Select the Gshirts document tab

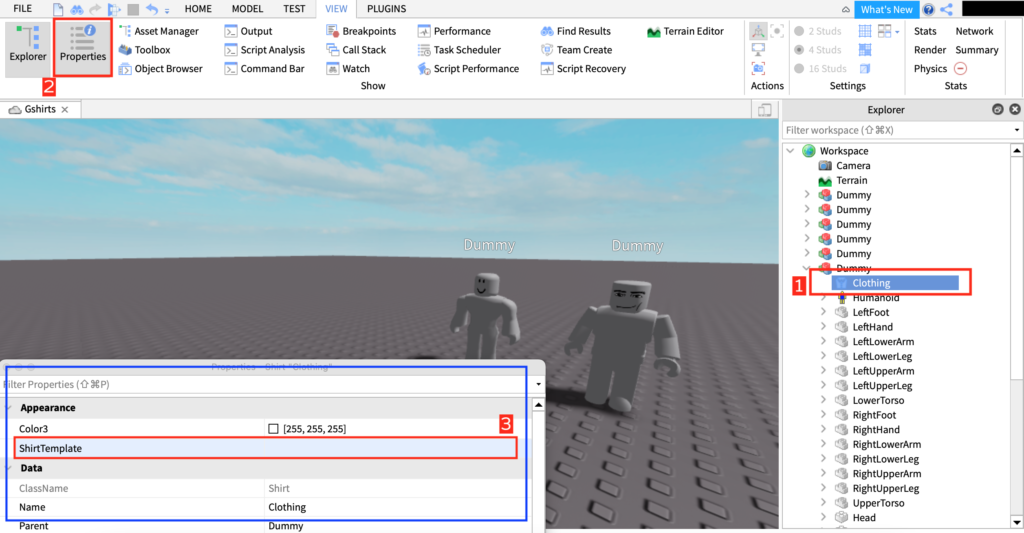coord(39,109)
